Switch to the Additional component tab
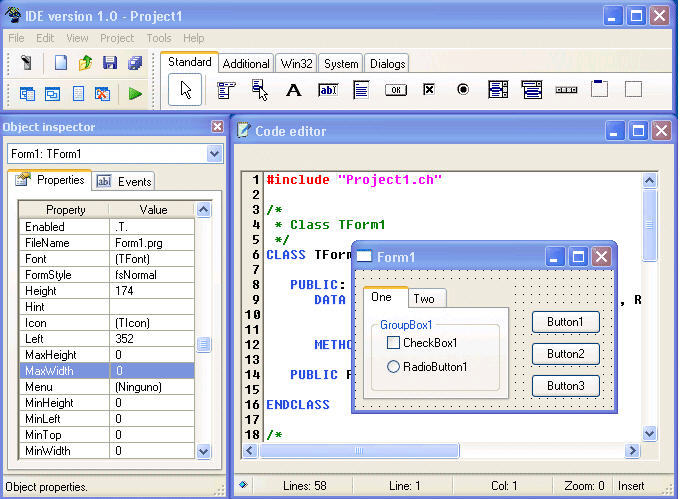This screenshot has height=499, width=680. [246, 64]
